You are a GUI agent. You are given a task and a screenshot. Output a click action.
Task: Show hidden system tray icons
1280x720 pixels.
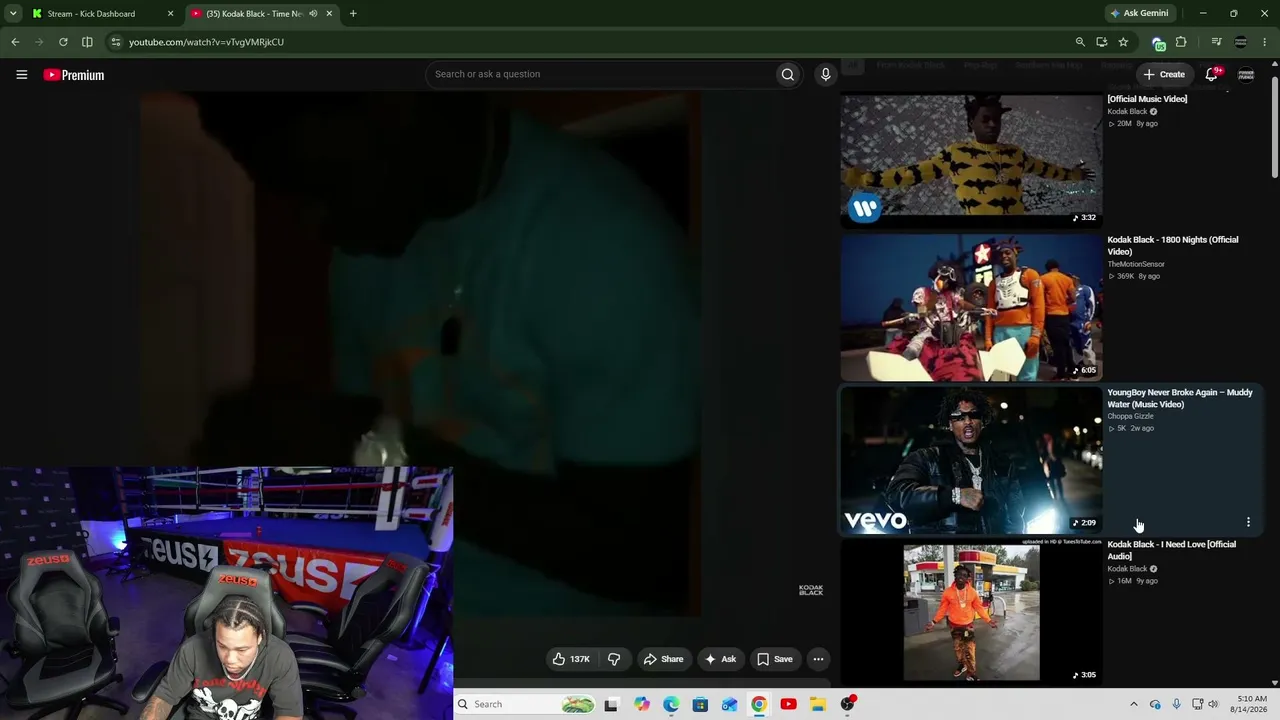[1134, 704]
